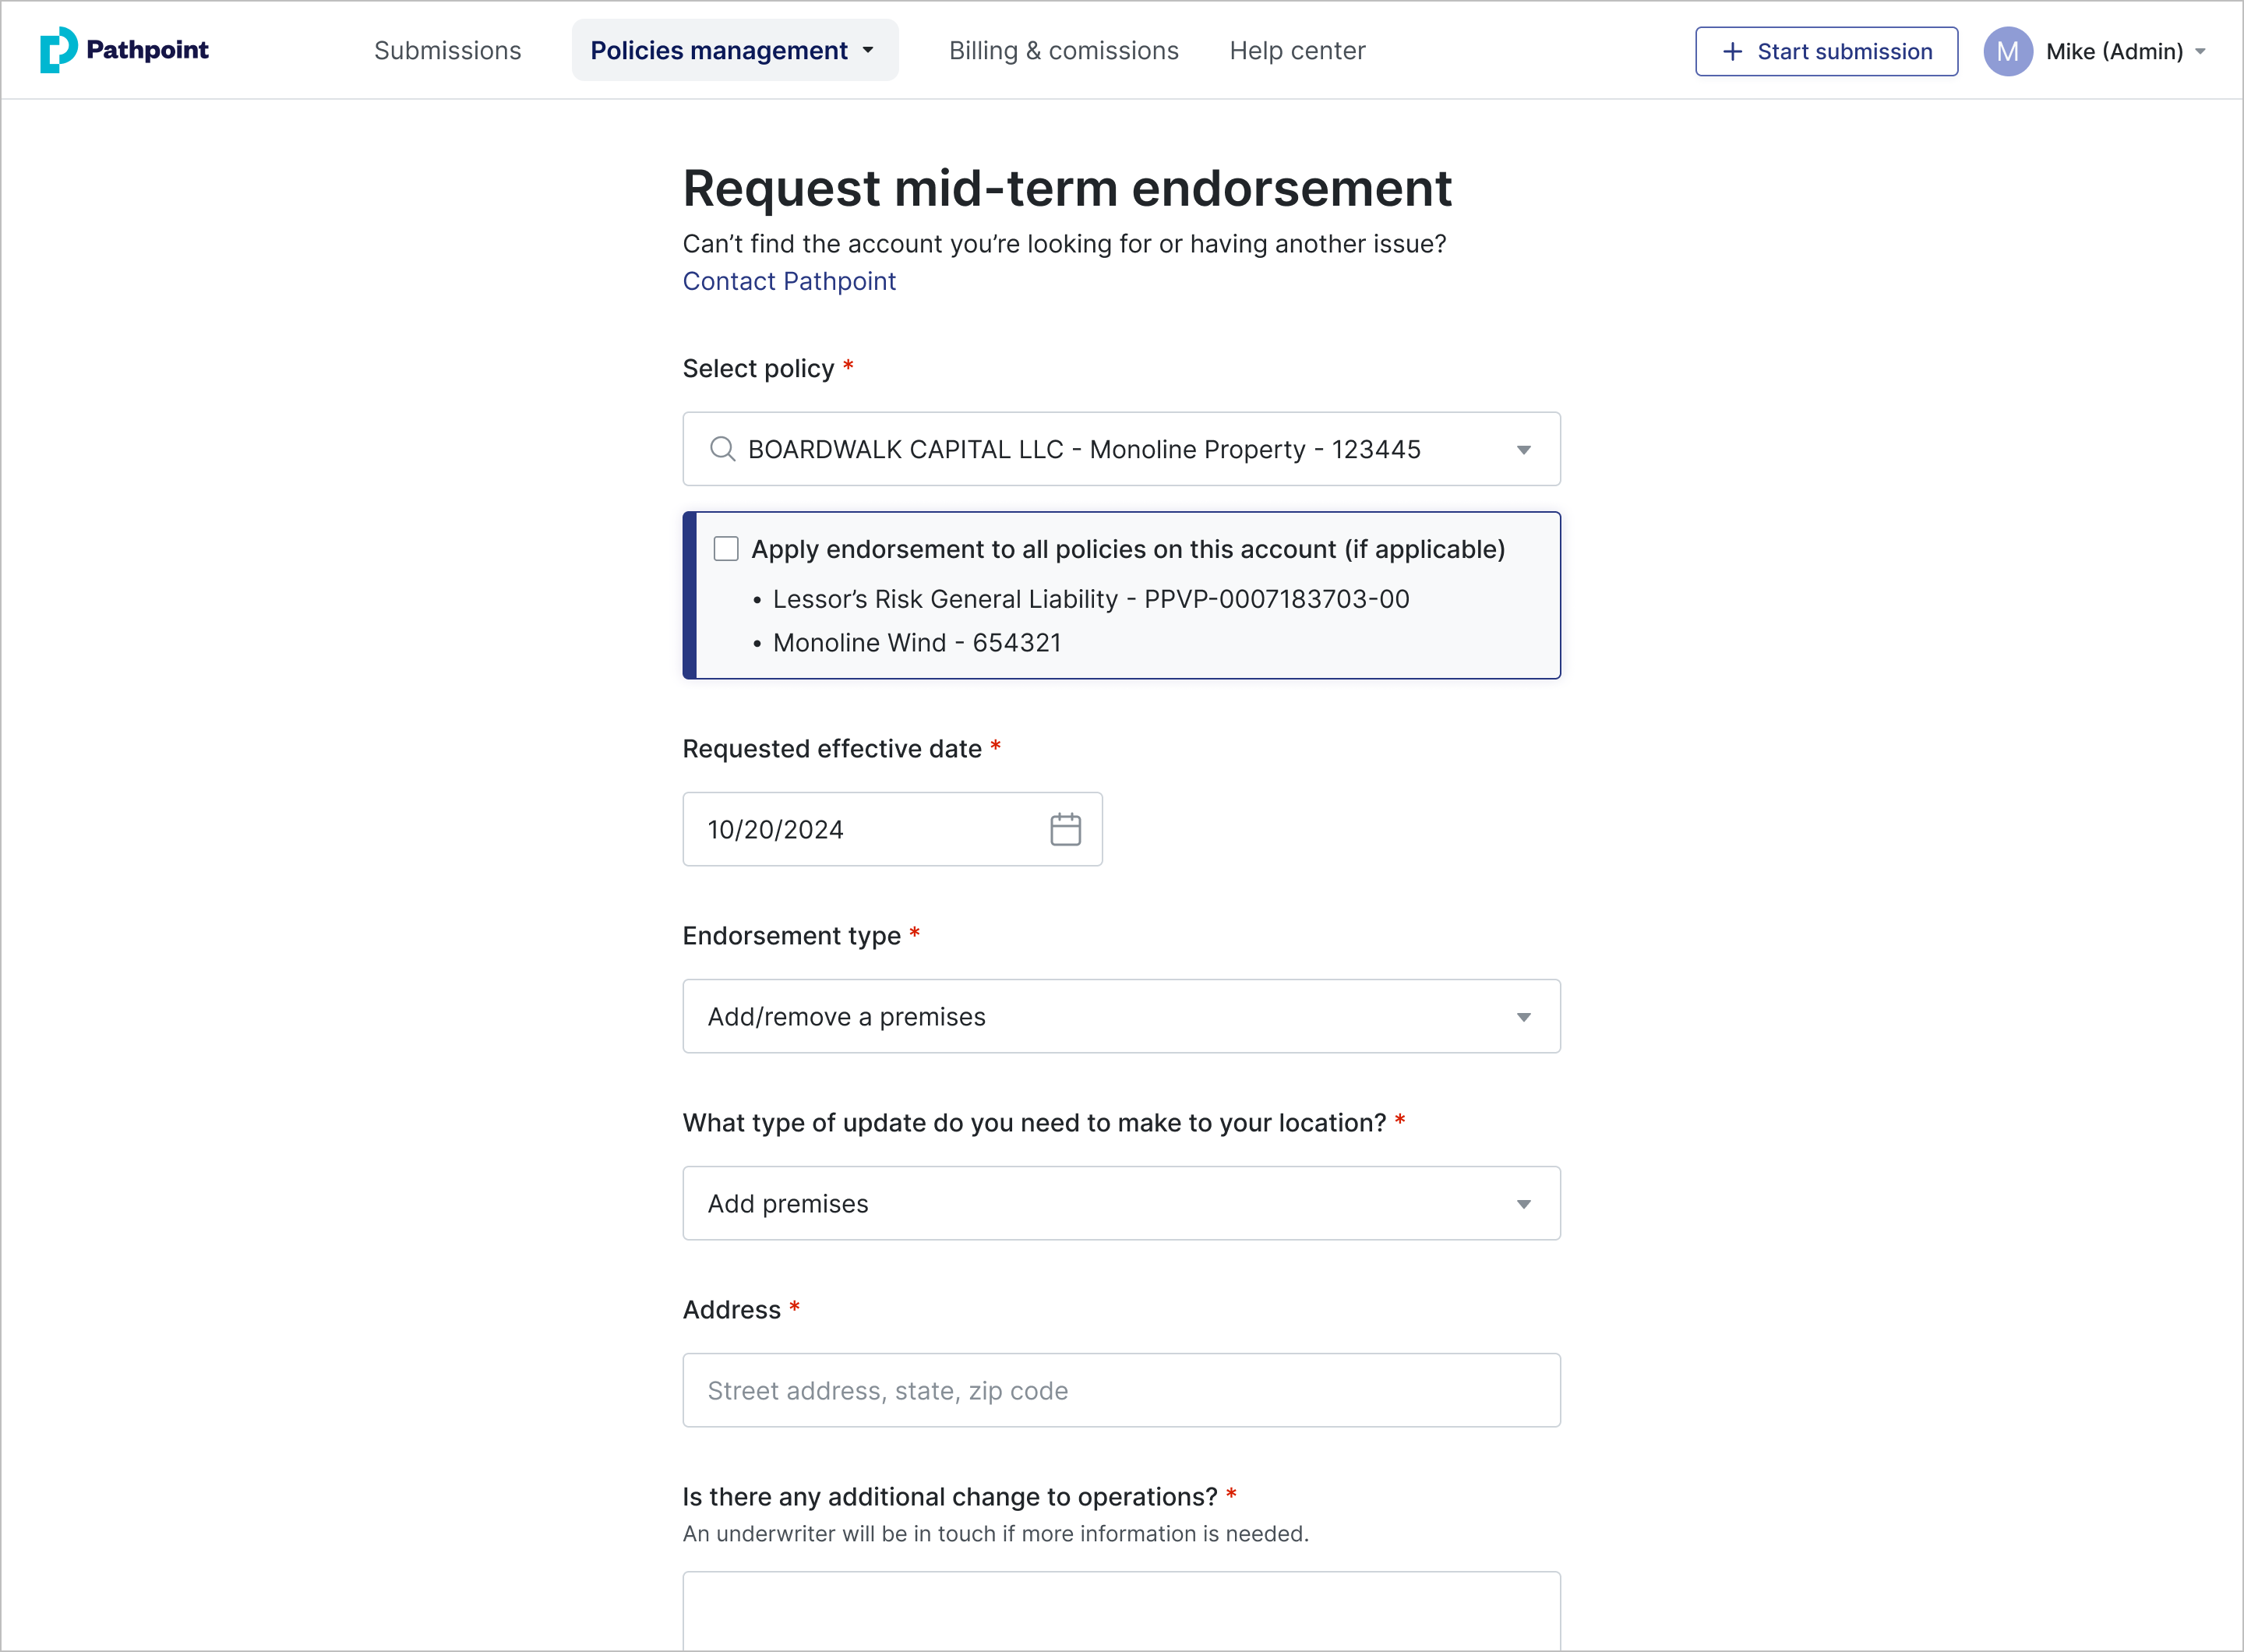The height and width of the screenshot is (1652, 2244).
Task: Enable apply endorsement to all policies checkbox
Action: coord(726,549)
